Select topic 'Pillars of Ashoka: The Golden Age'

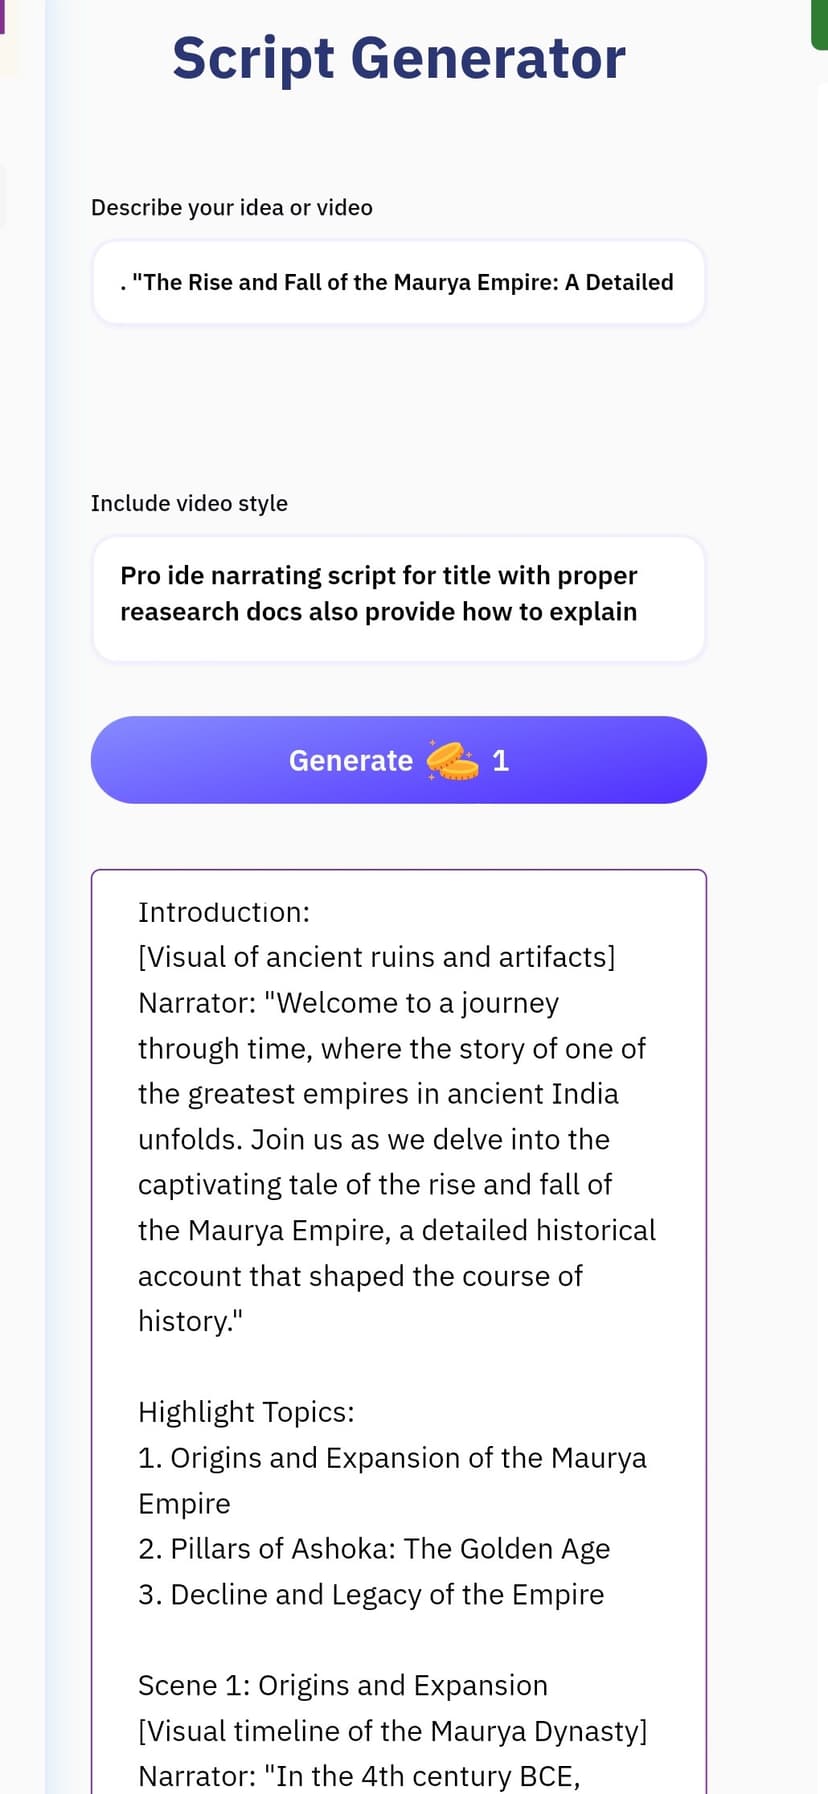[374, 1549]
